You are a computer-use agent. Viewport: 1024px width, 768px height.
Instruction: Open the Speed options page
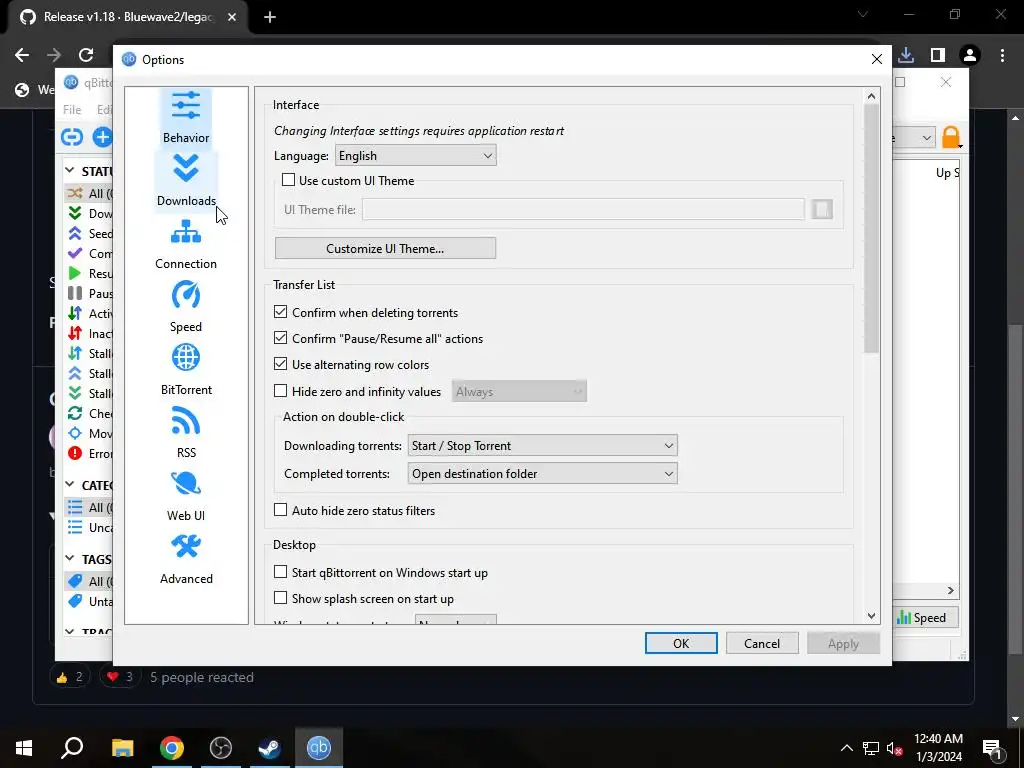tap(186, 307)
